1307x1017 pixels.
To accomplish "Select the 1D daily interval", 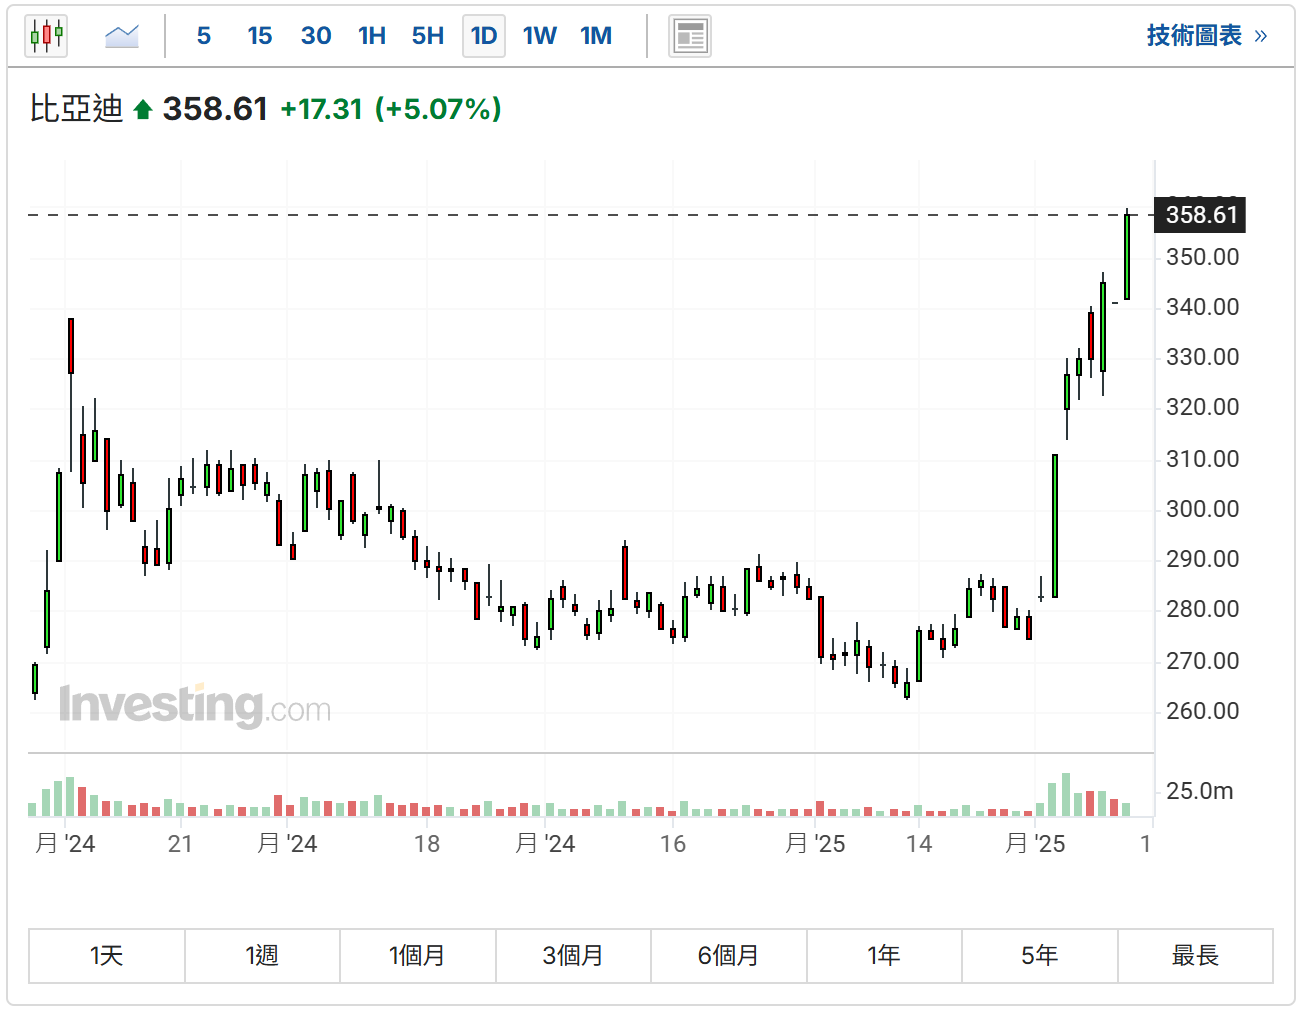I will tap(484, 36).
